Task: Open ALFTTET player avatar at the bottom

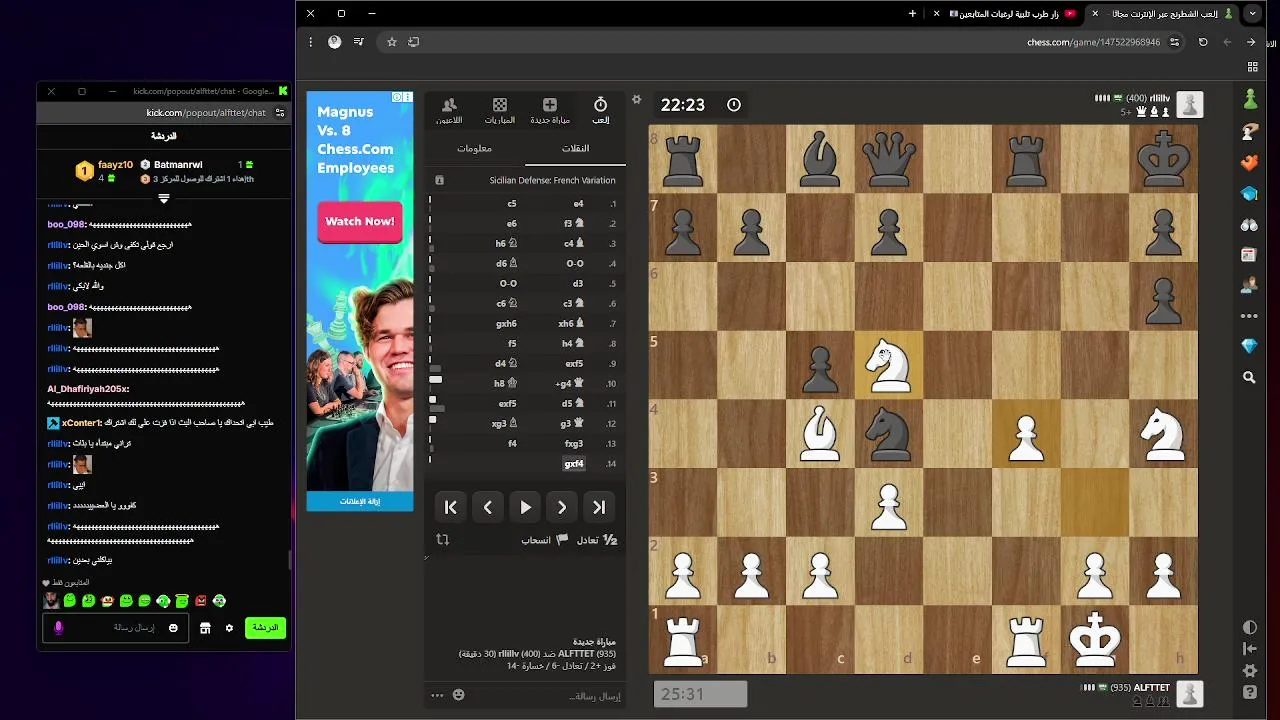Action: pyautogui.click(x=1189, y=693)
